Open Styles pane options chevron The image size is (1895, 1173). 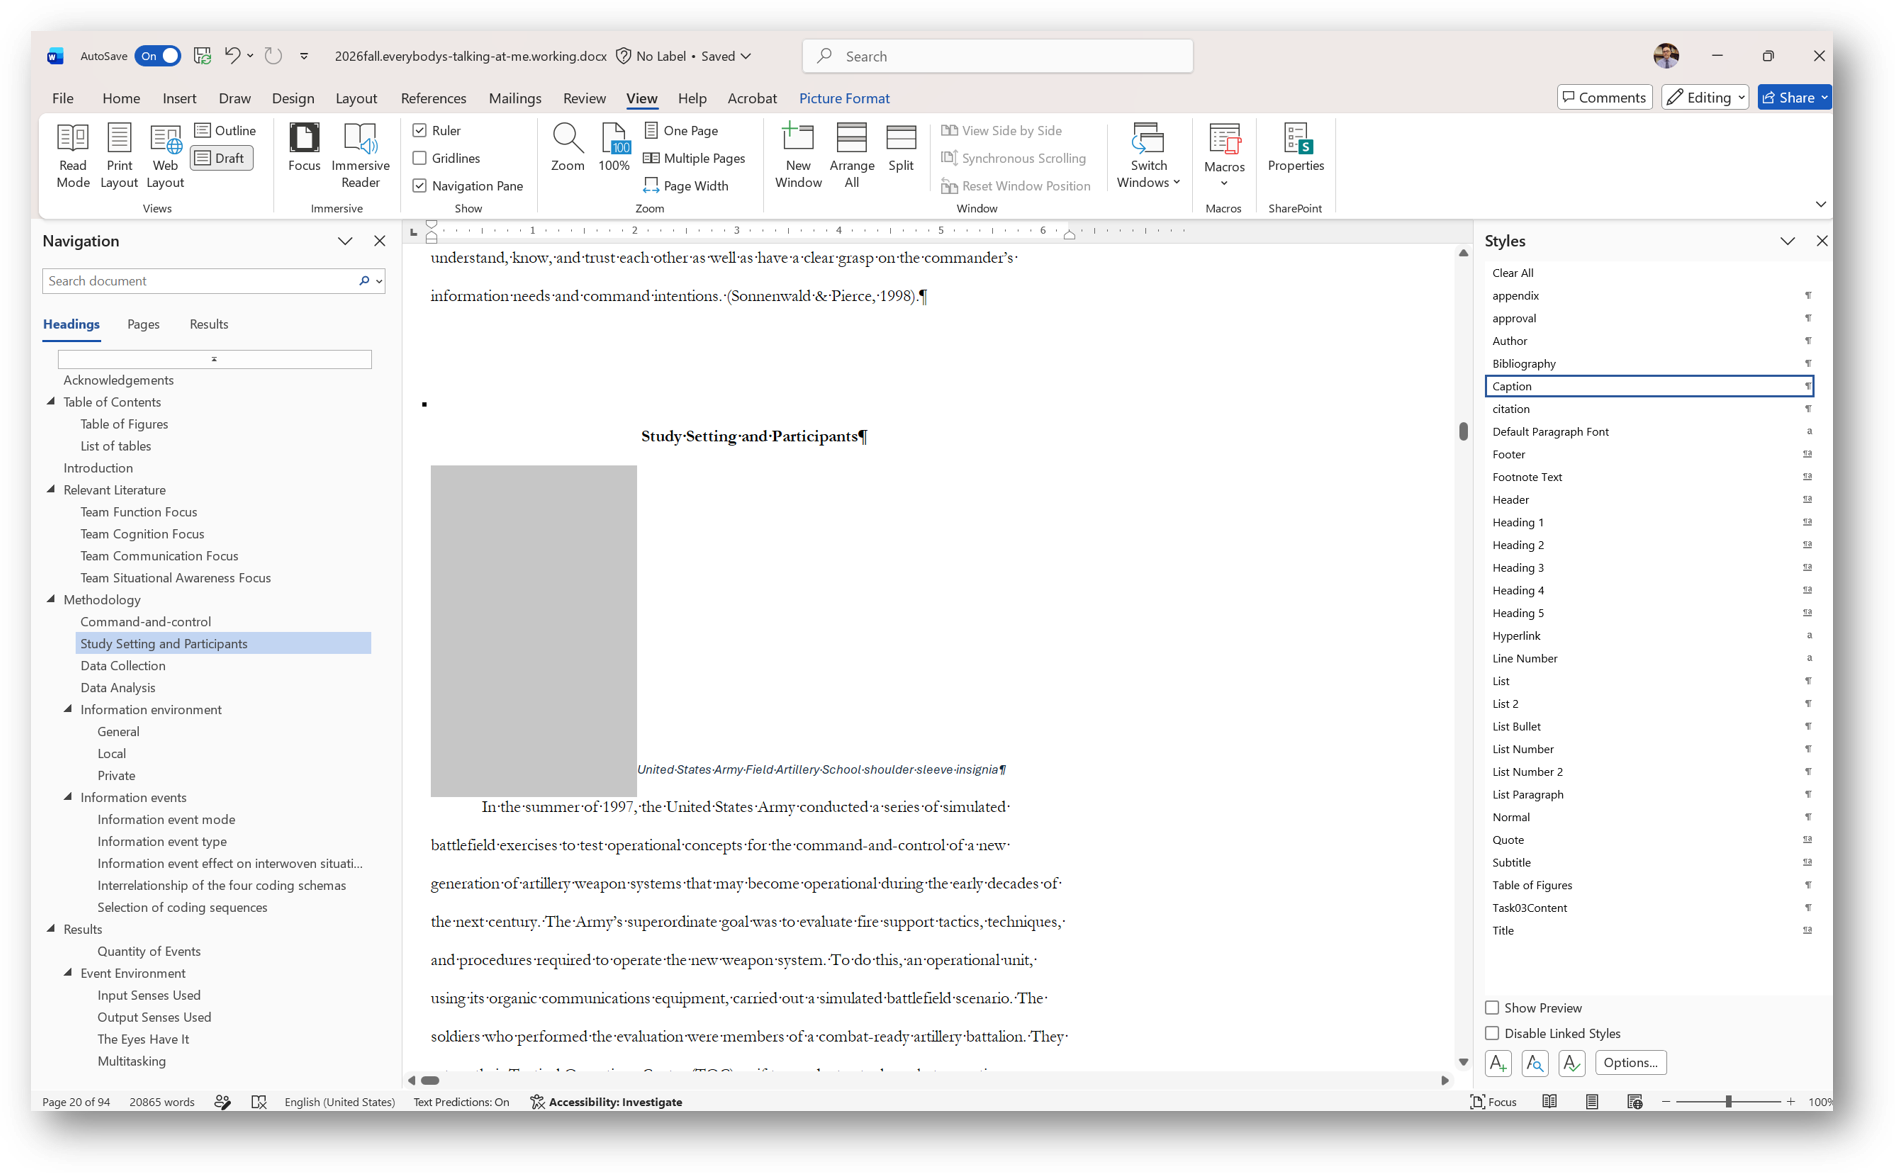tap(1788, 241)
